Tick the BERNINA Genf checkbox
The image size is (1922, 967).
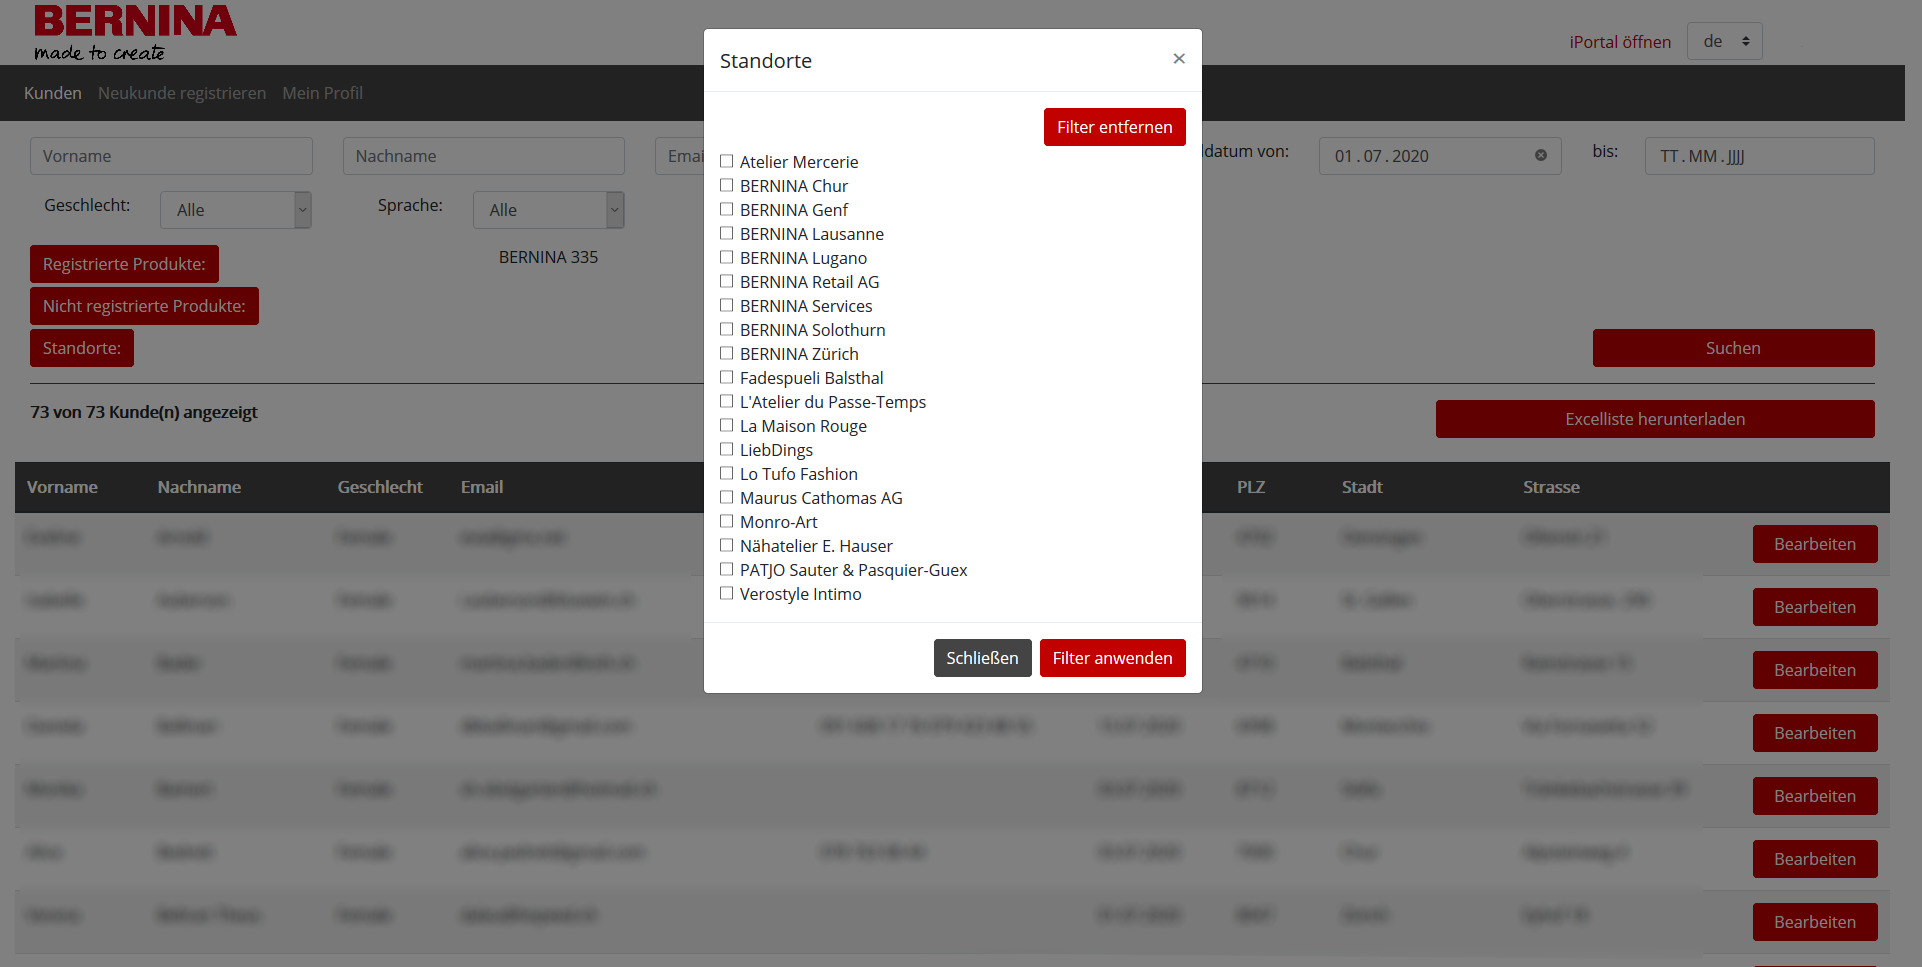click(x=727, y=209)
